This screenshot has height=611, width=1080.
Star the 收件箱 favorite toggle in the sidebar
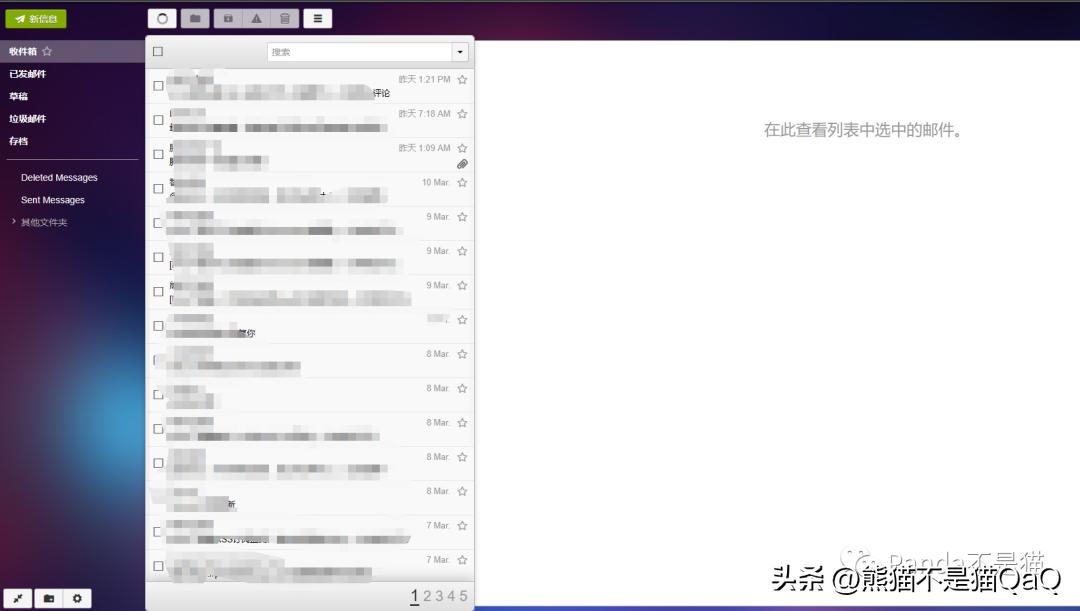[x=46, y=51]
